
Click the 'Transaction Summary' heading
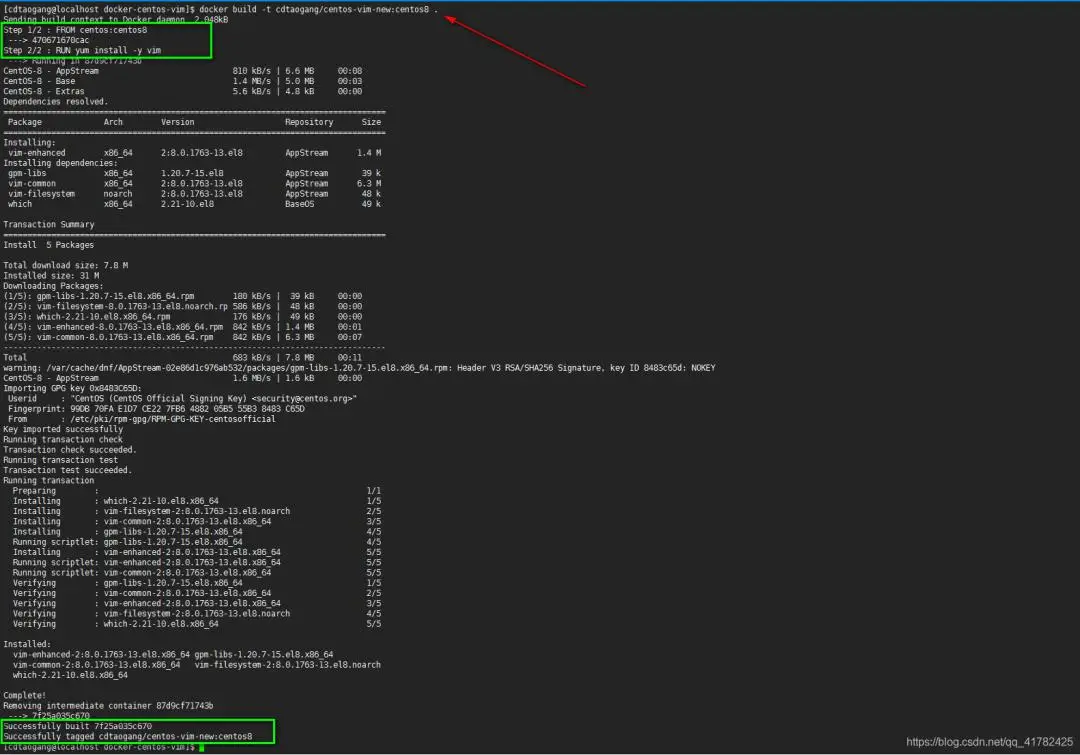(x=49, y=225)
